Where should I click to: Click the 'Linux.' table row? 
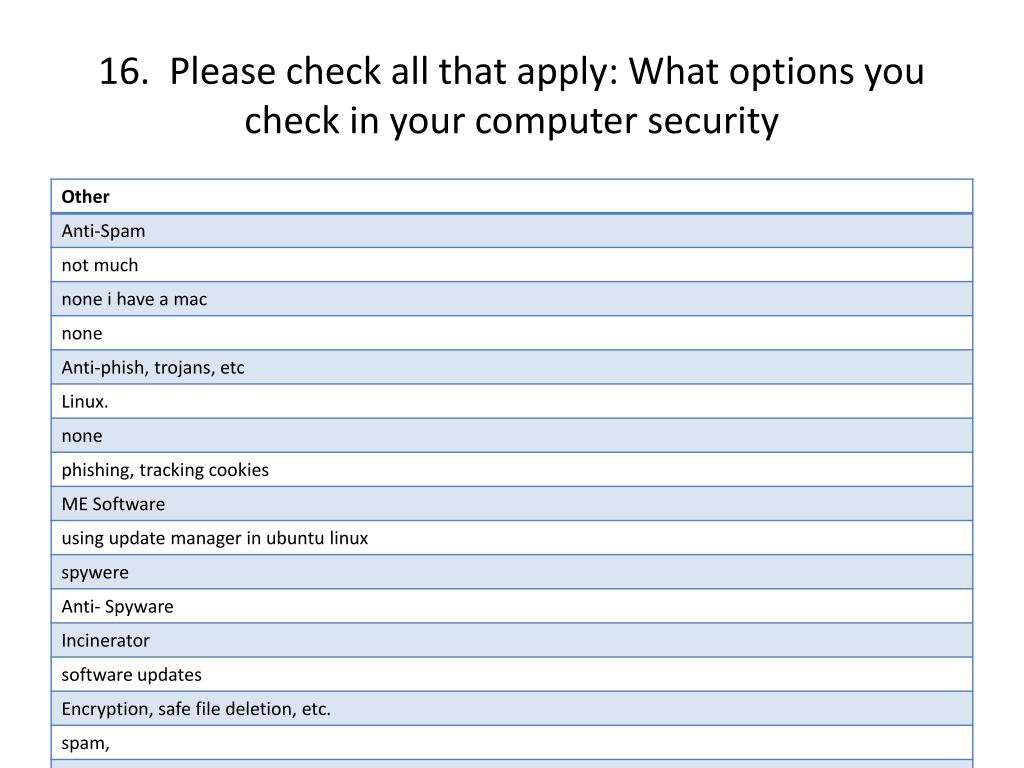click(512, 401)
